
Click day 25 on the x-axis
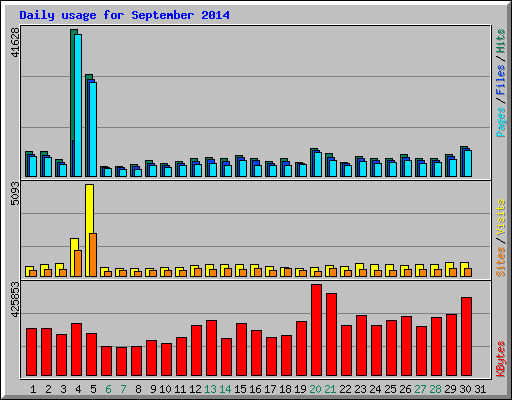390,389
